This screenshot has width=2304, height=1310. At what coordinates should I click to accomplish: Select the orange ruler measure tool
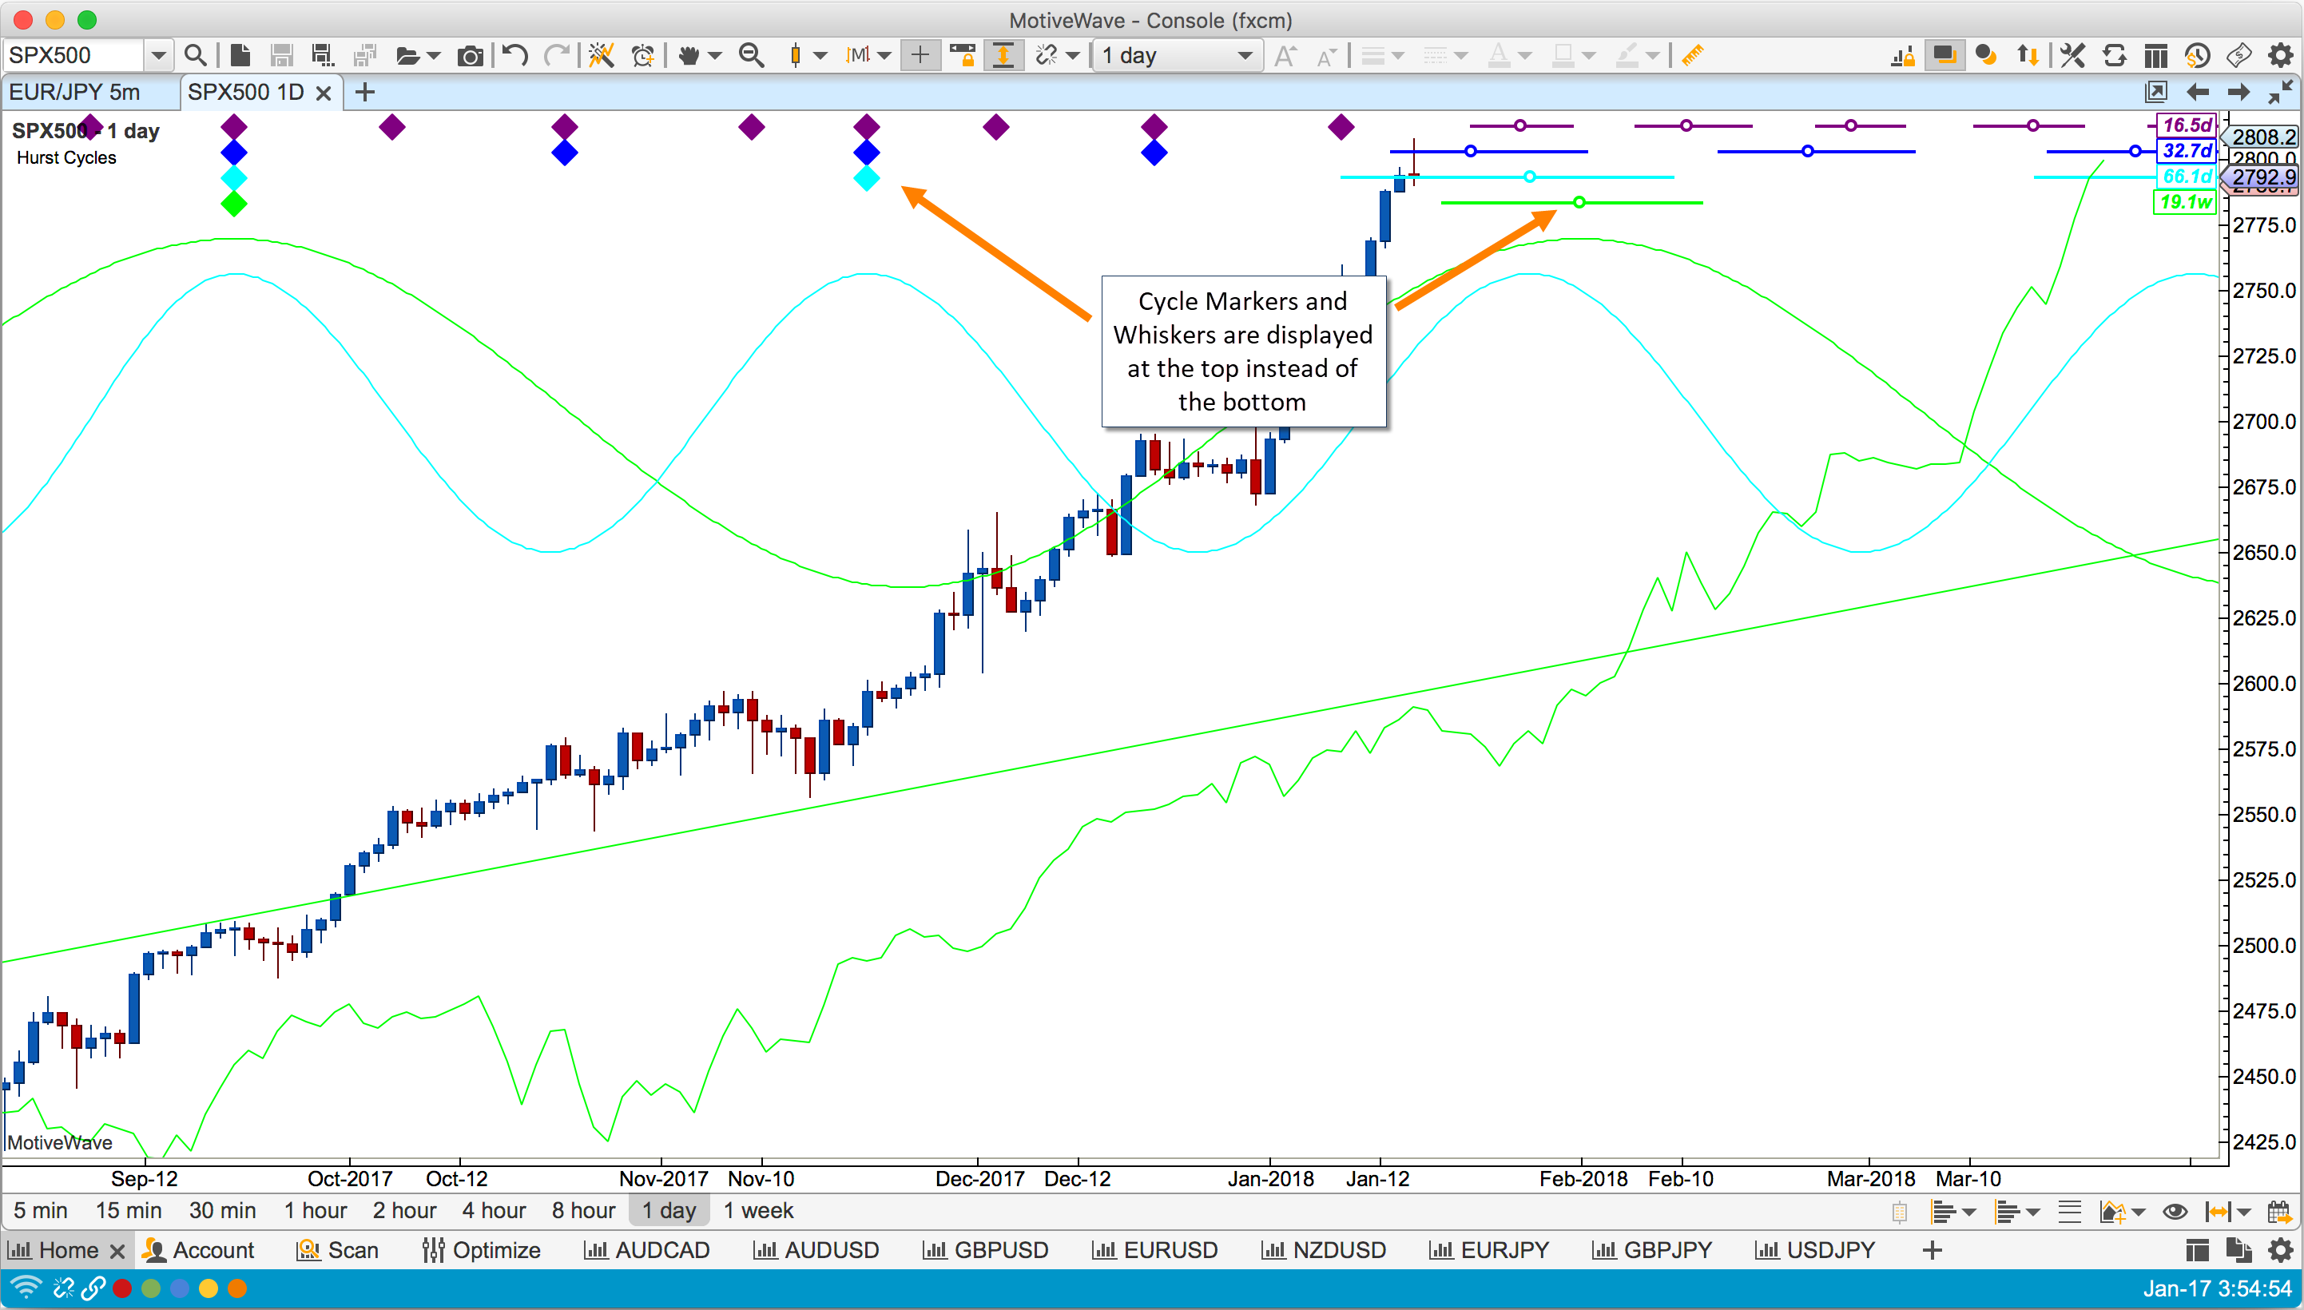tap(1692, 56)
